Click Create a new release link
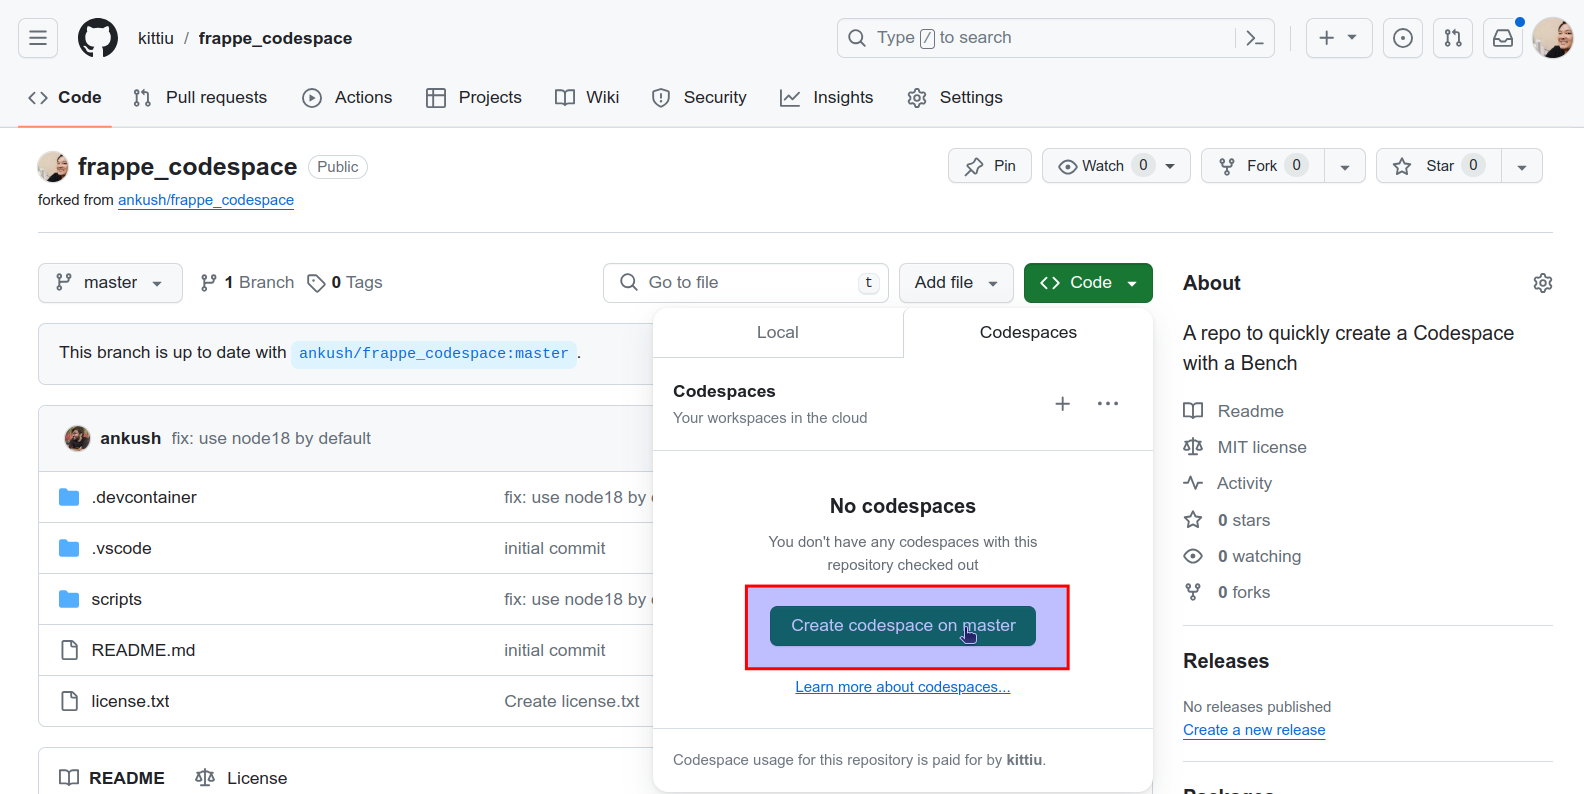Screen dimensions: 1584x794 pyautogui.click(x=1254, y=730)
